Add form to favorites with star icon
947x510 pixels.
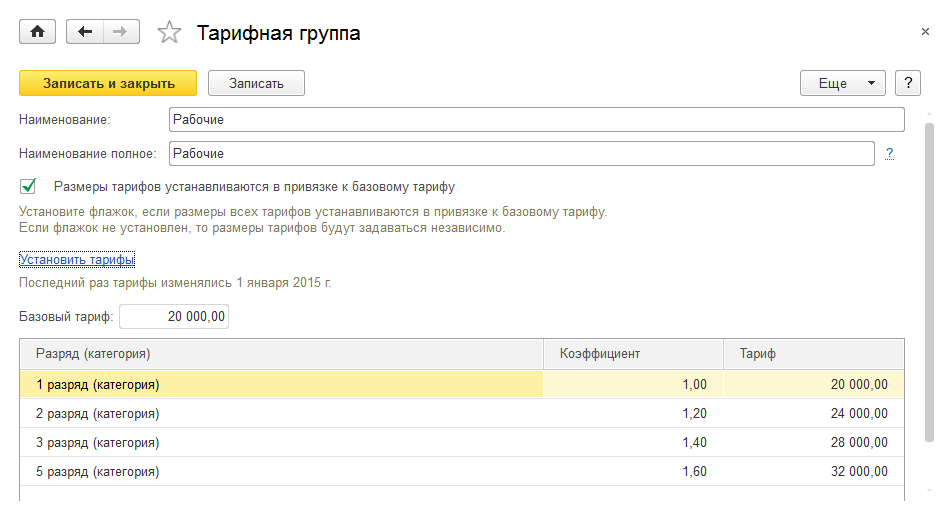(x=170, y=33)
